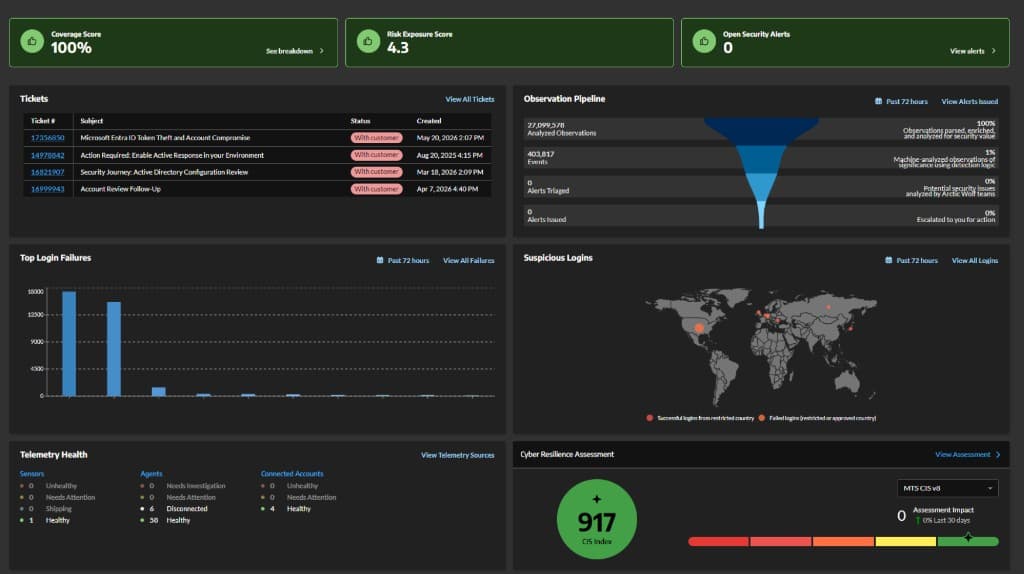1024x574 pixels.
Task: Open View Assessment
Action: point(963,454)
